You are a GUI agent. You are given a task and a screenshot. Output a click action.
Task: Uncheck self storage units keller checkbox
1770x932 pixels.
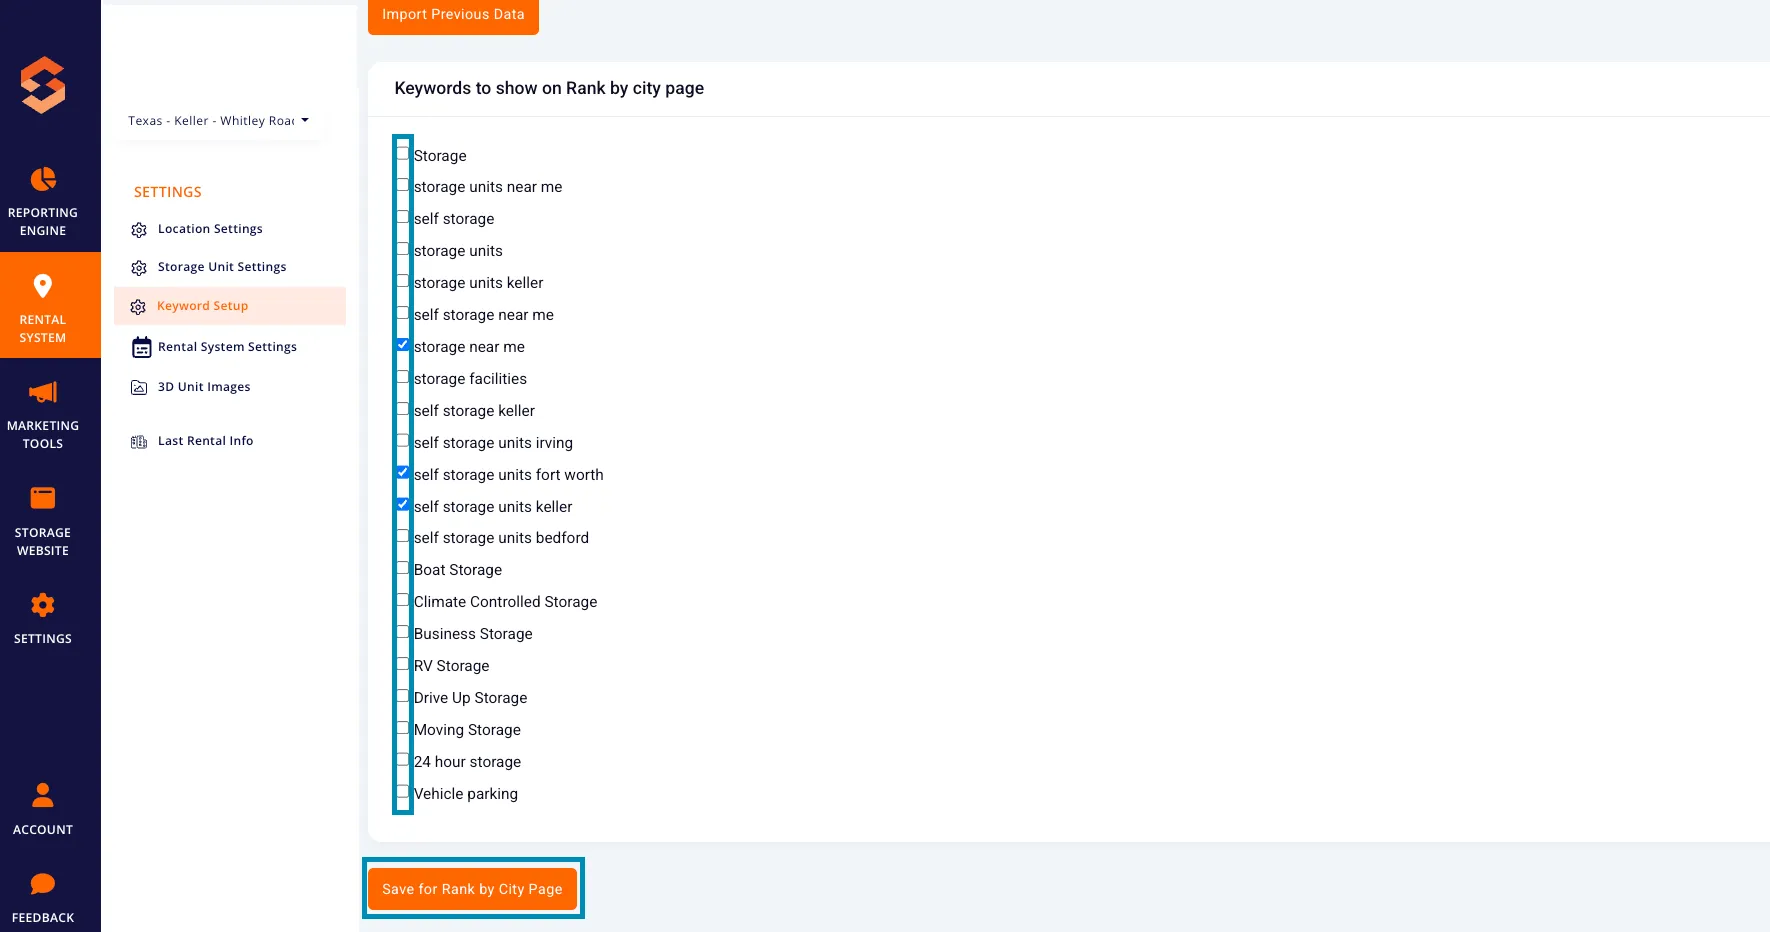coord(403,504)
